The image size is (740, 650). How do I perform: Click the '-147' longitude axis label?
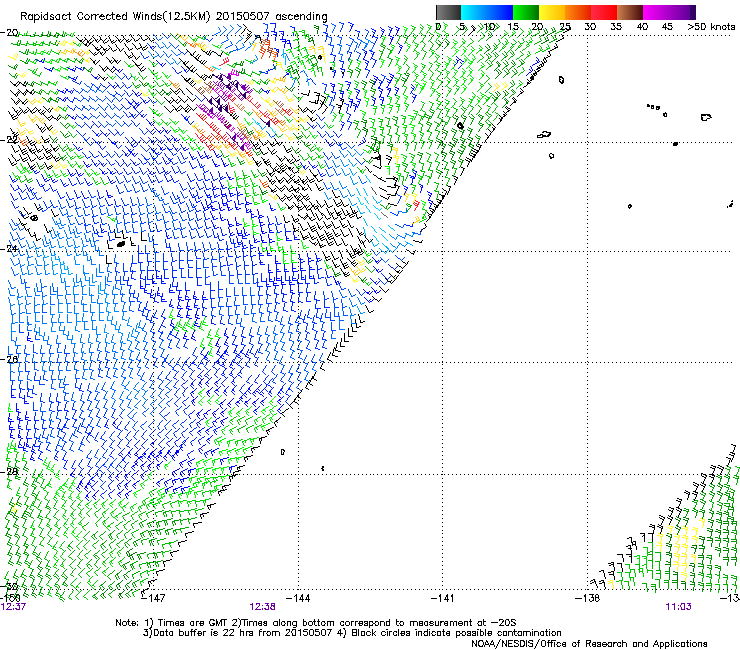click(154, 599)
